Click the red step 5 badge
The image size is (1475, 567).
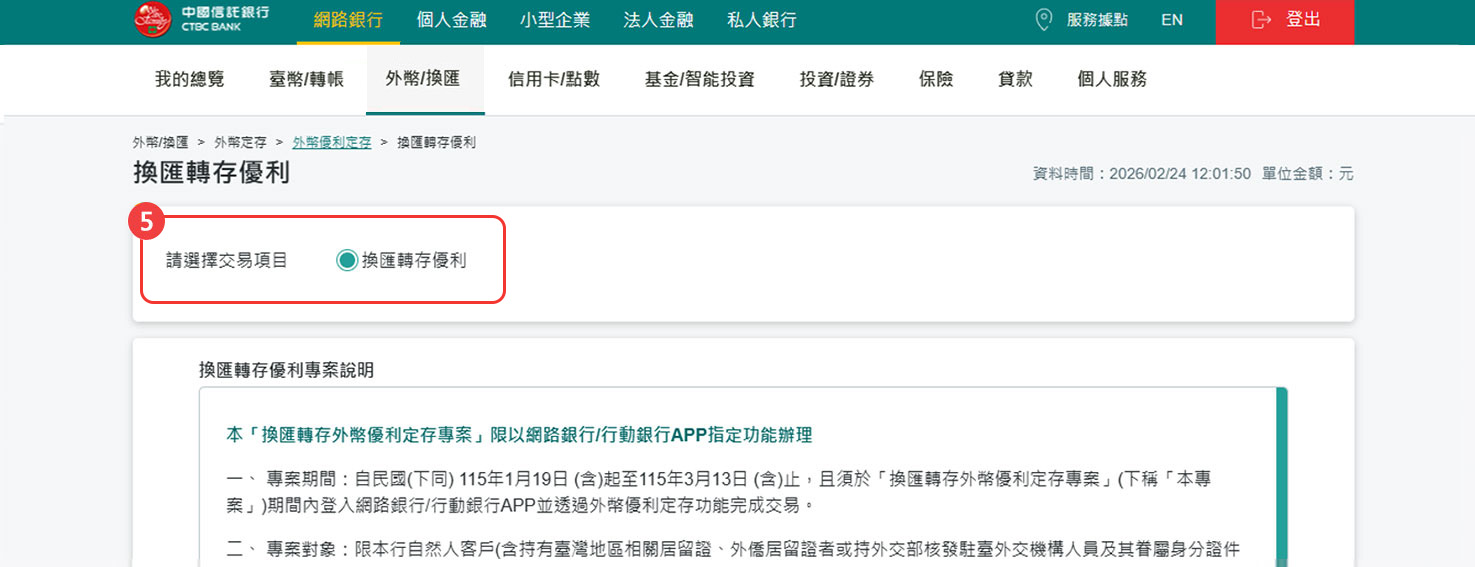click(x=146, y=222)
